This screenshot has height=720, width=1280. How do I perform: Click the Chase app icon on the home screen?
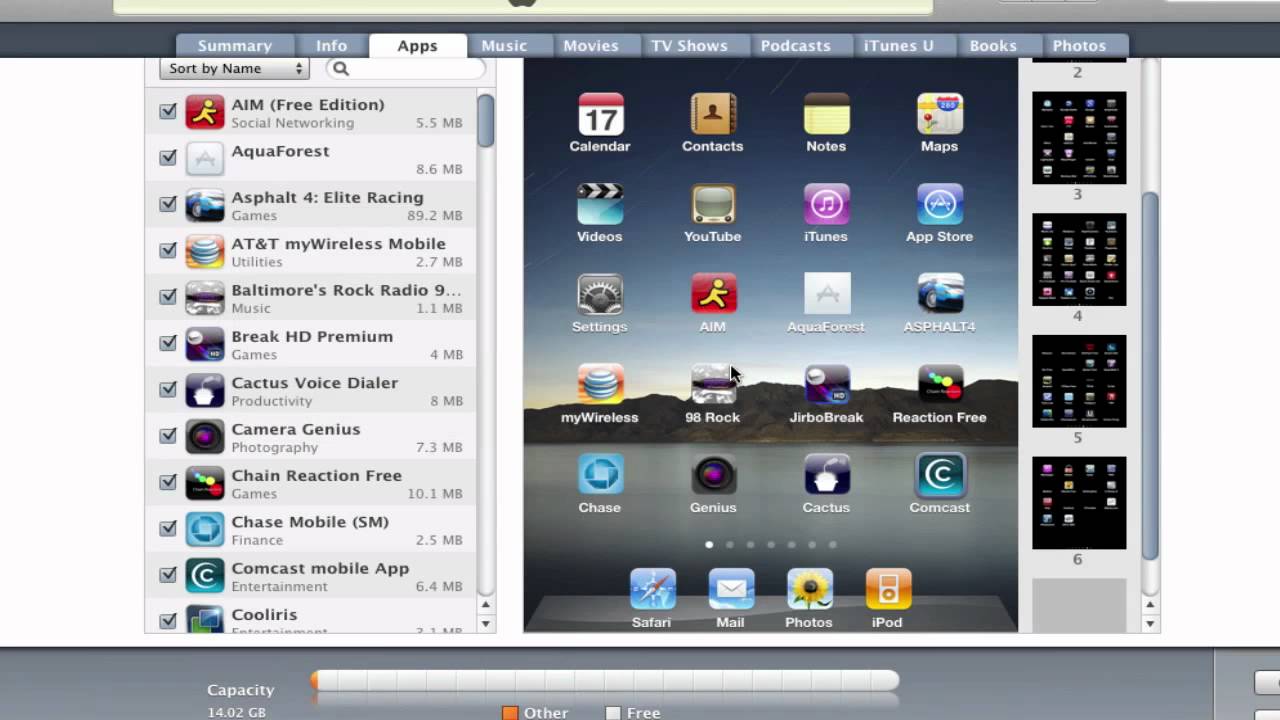(x=600, y=475)
